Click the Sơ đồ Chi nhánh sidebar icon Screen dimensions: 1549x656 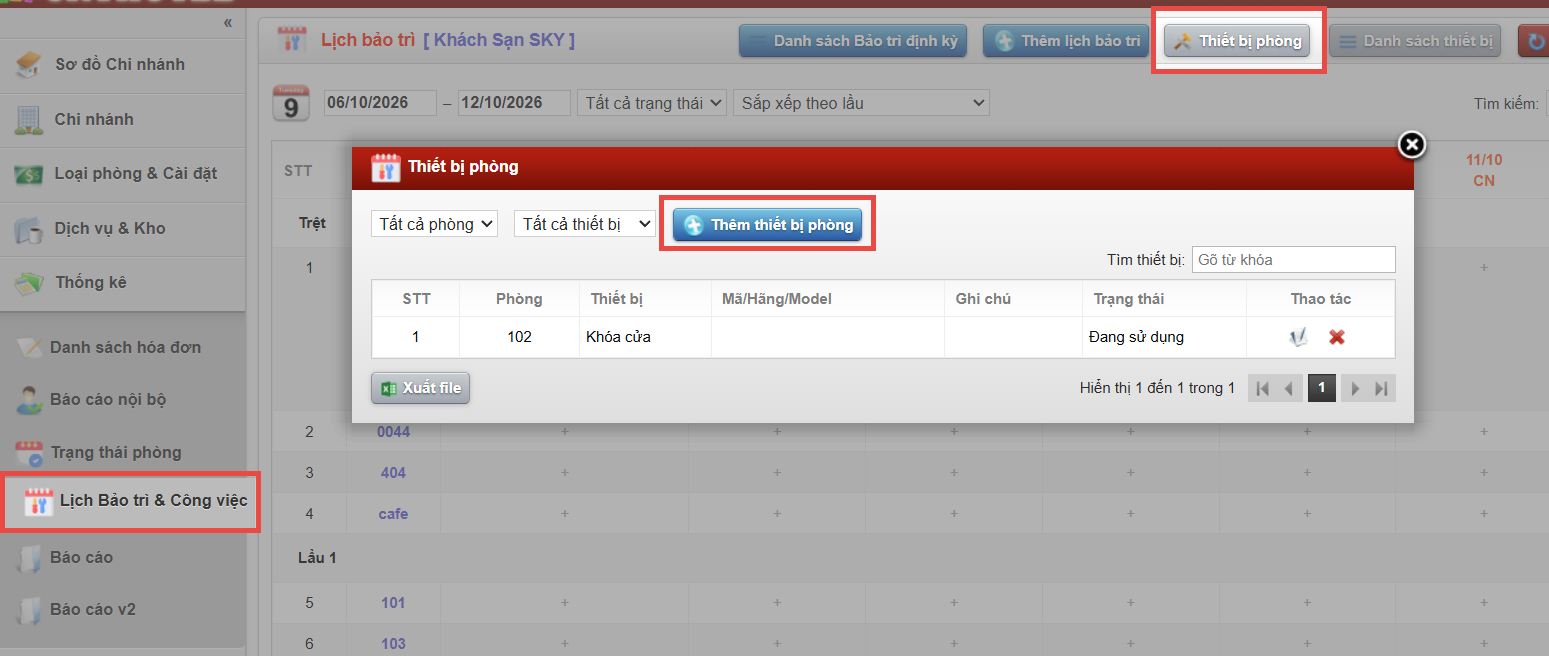pyautogui.click(x=27, y=65)
